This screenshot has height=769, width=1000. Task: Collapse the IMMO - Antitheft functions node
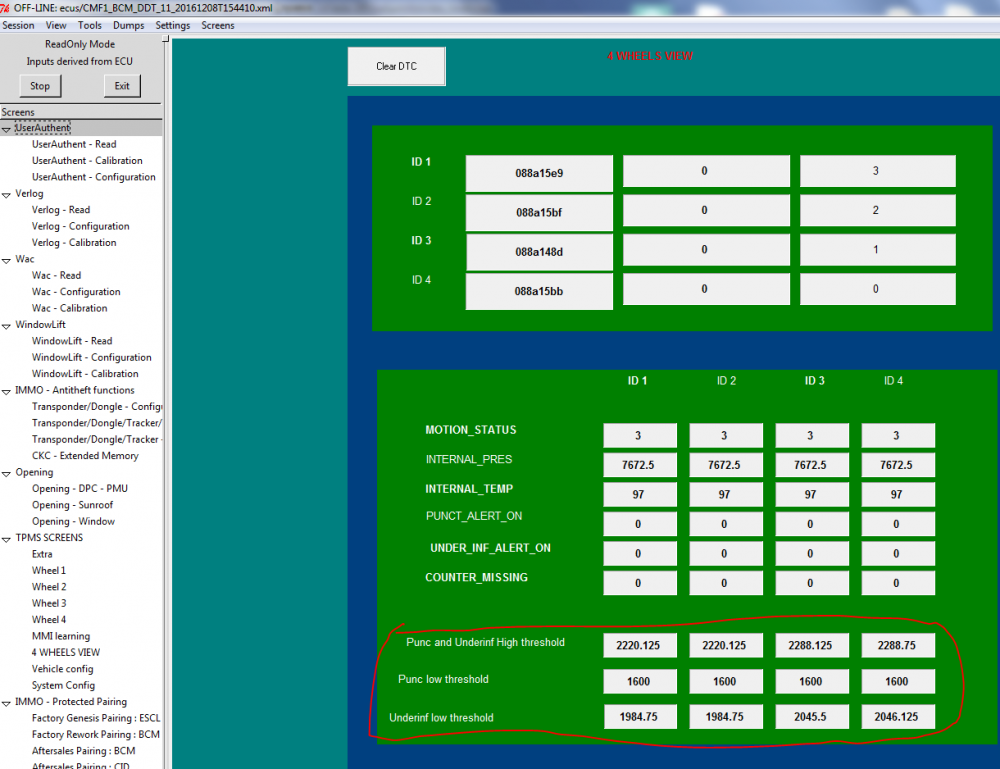(x=6, y=392)
